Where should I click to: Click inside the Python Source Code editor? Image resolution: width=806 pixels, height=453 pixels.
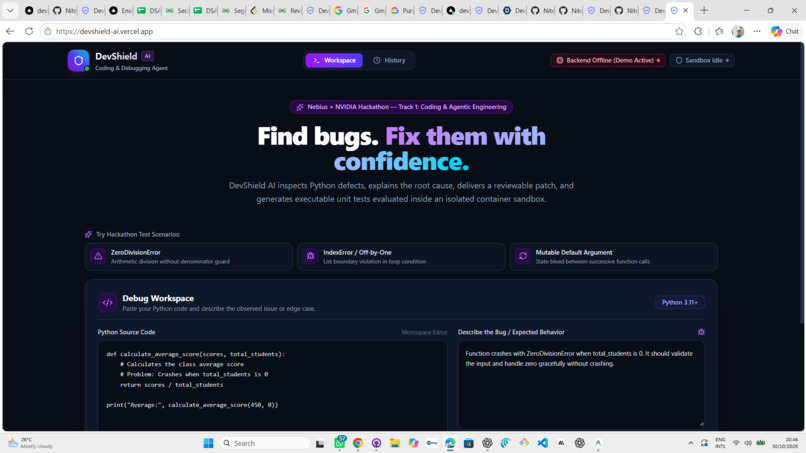pyautogui.click(x=272, y=385)
